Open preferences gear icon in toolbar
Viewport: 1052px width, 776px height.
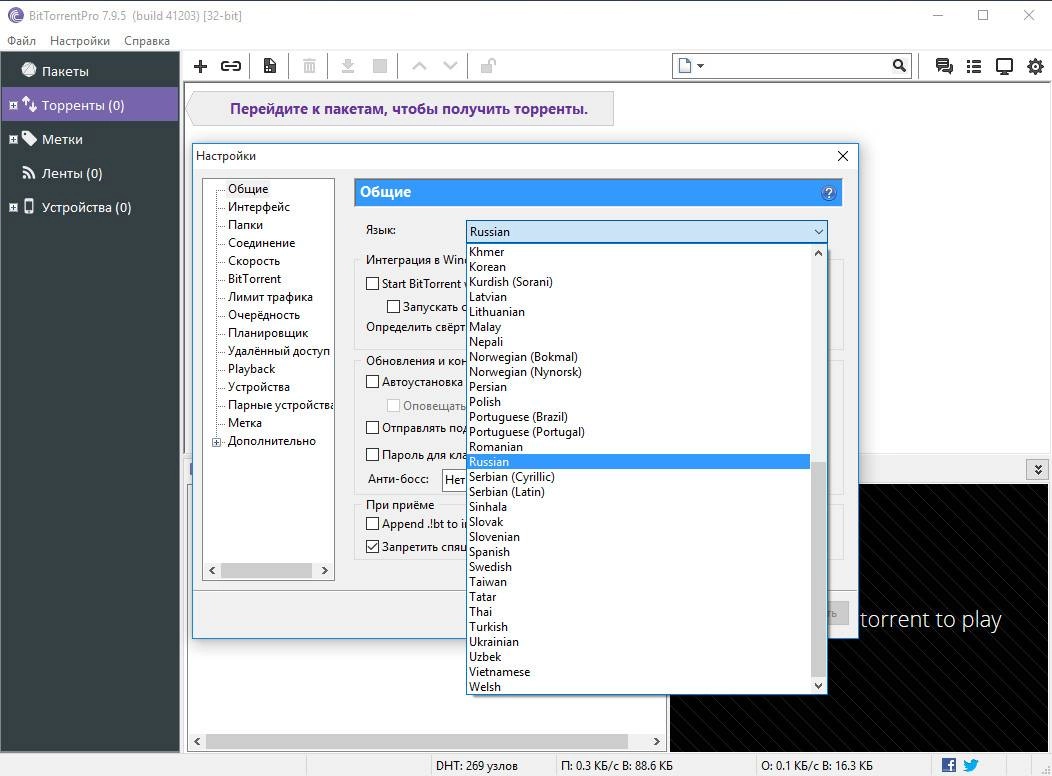coord(1035,66)
